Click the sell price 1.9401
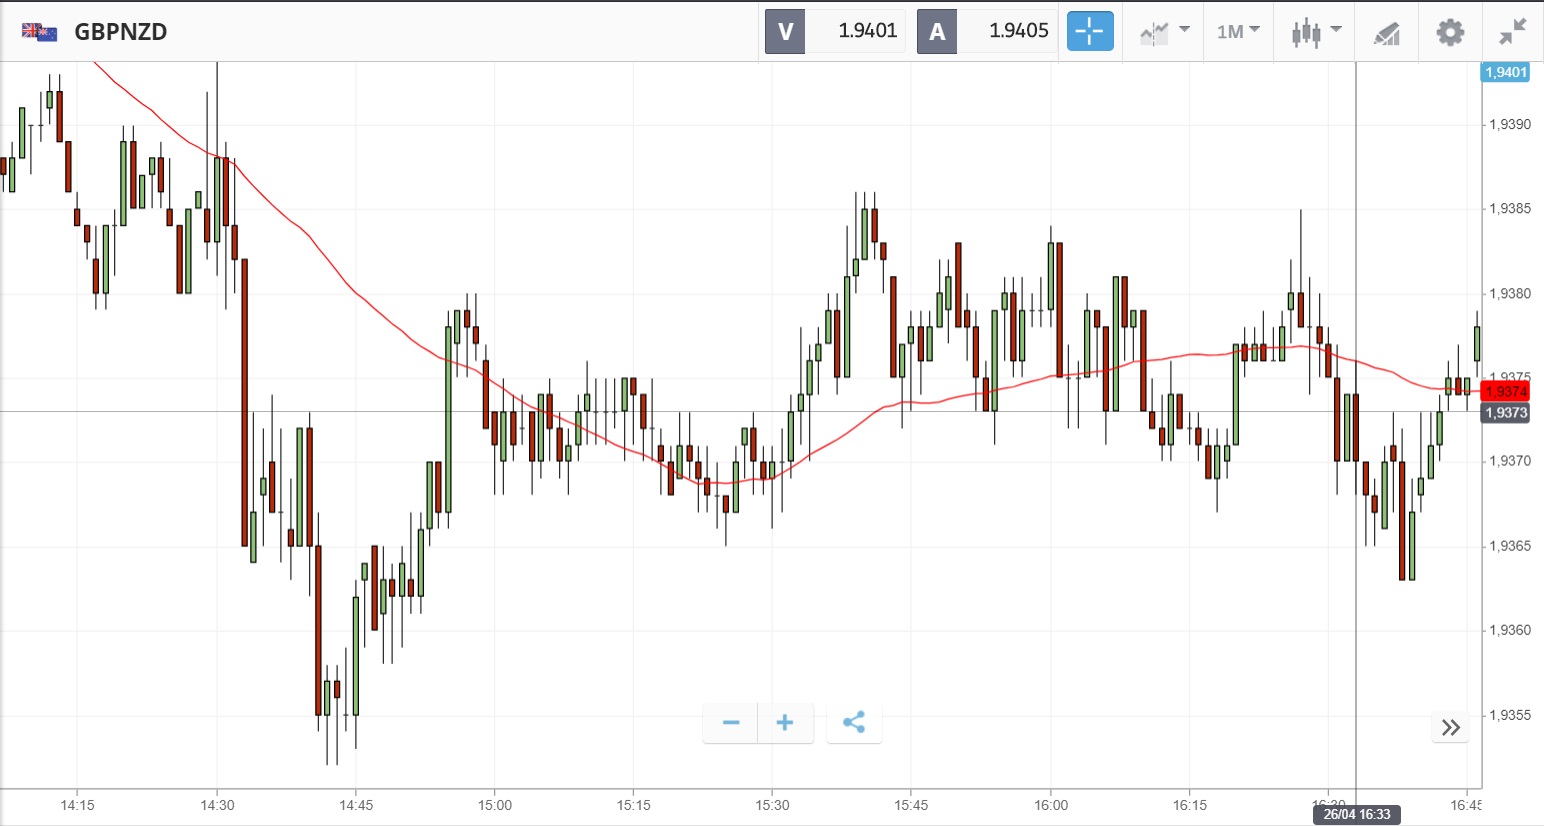The width and height of the screenshot is (1544, 826). click(867, 31)
